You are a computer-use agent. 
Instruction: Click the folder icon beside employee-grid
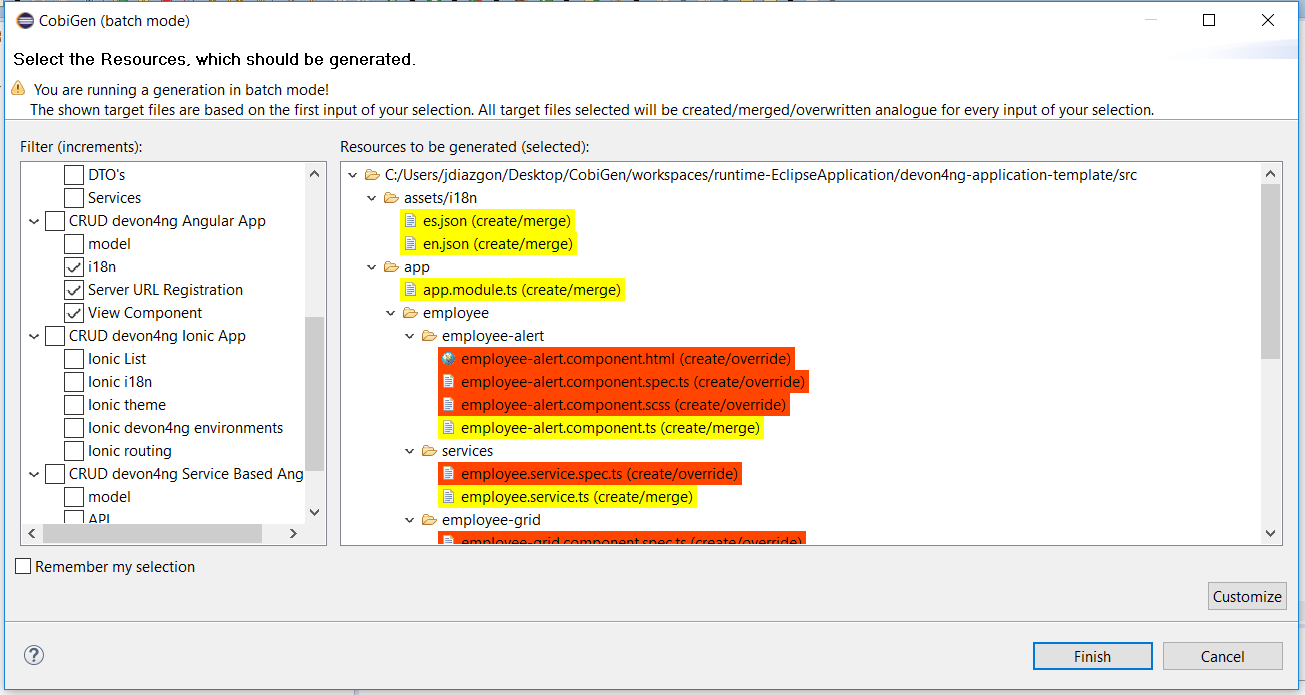click(x=428, y=520)
